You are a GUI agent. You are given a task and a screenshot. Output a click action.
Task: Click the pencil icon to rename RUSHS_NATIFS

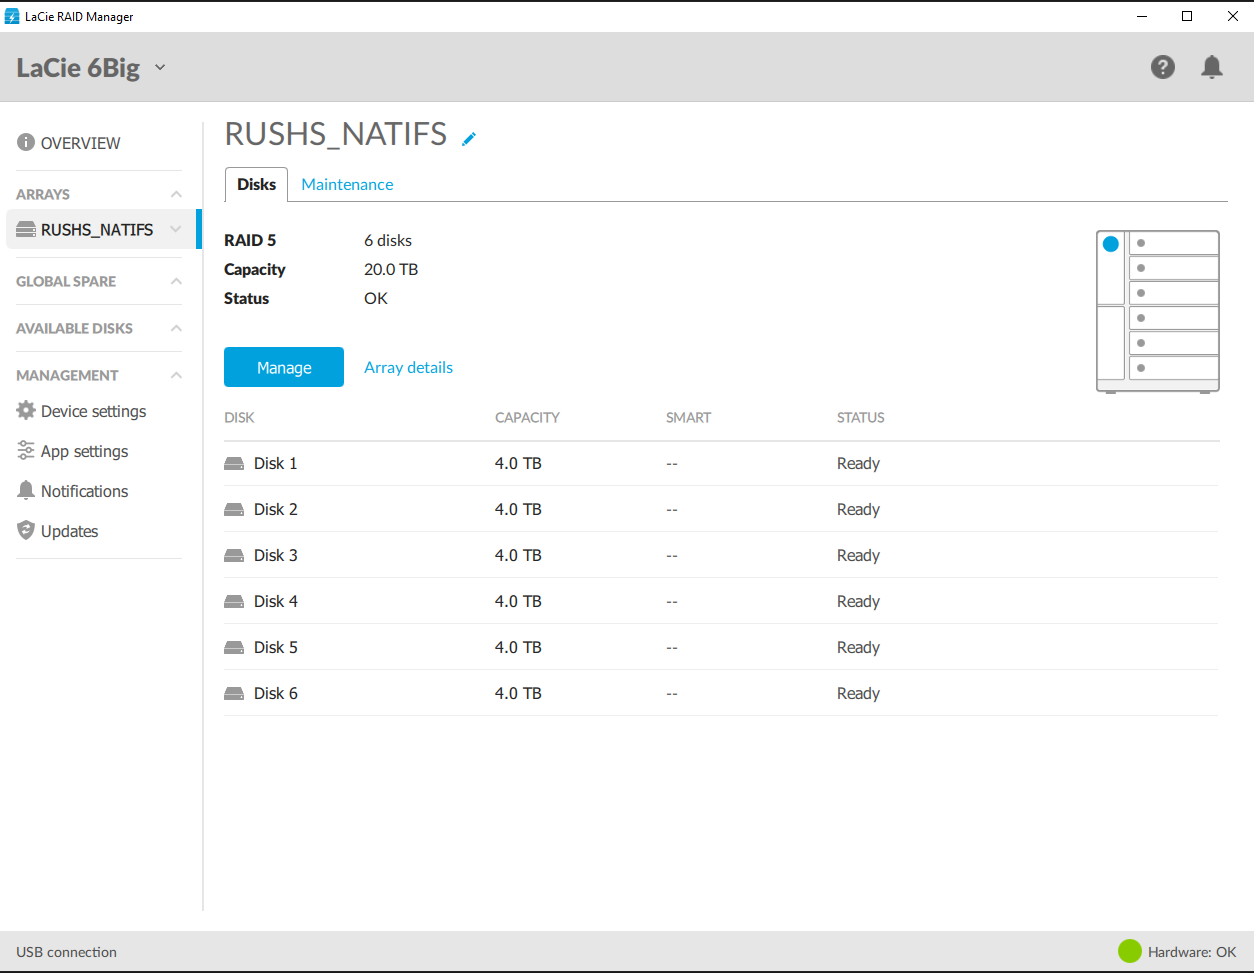click(x=469, y=139)
